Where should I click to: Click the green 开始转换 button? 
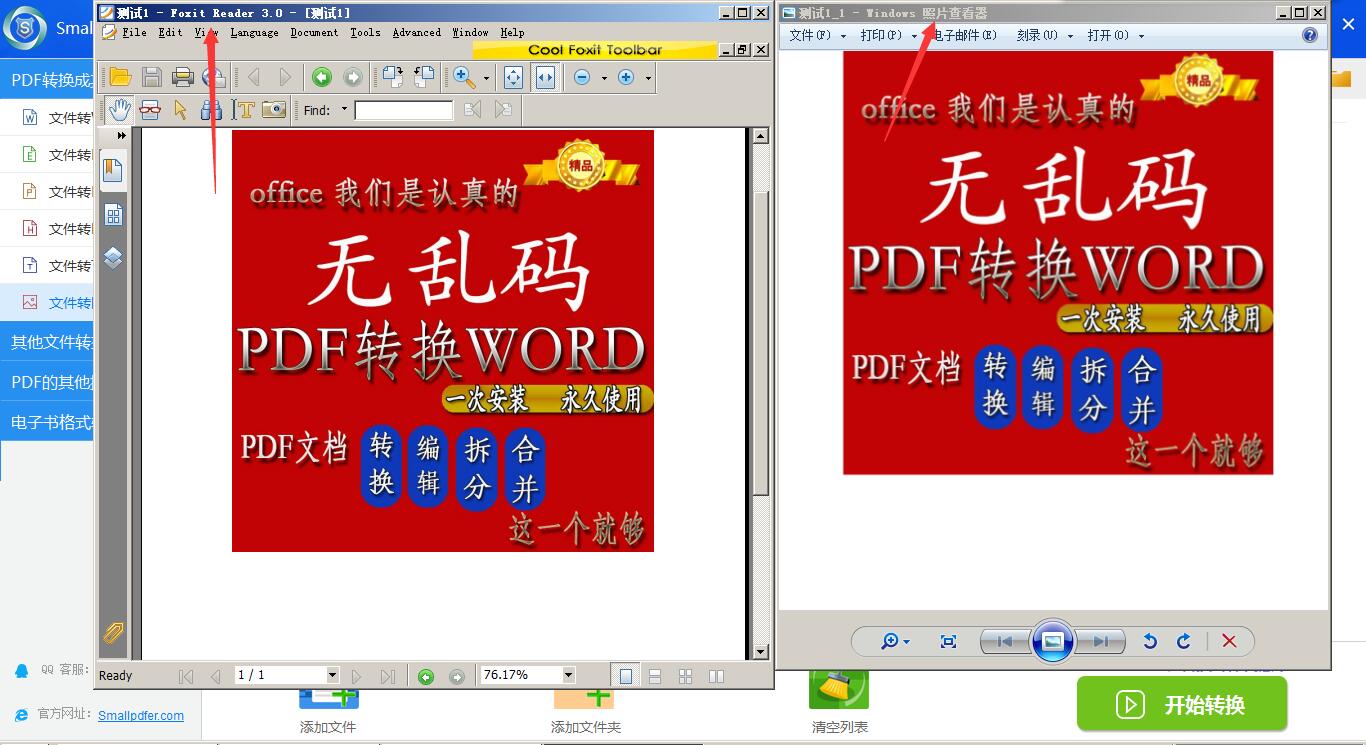[x=1181, y=704]
